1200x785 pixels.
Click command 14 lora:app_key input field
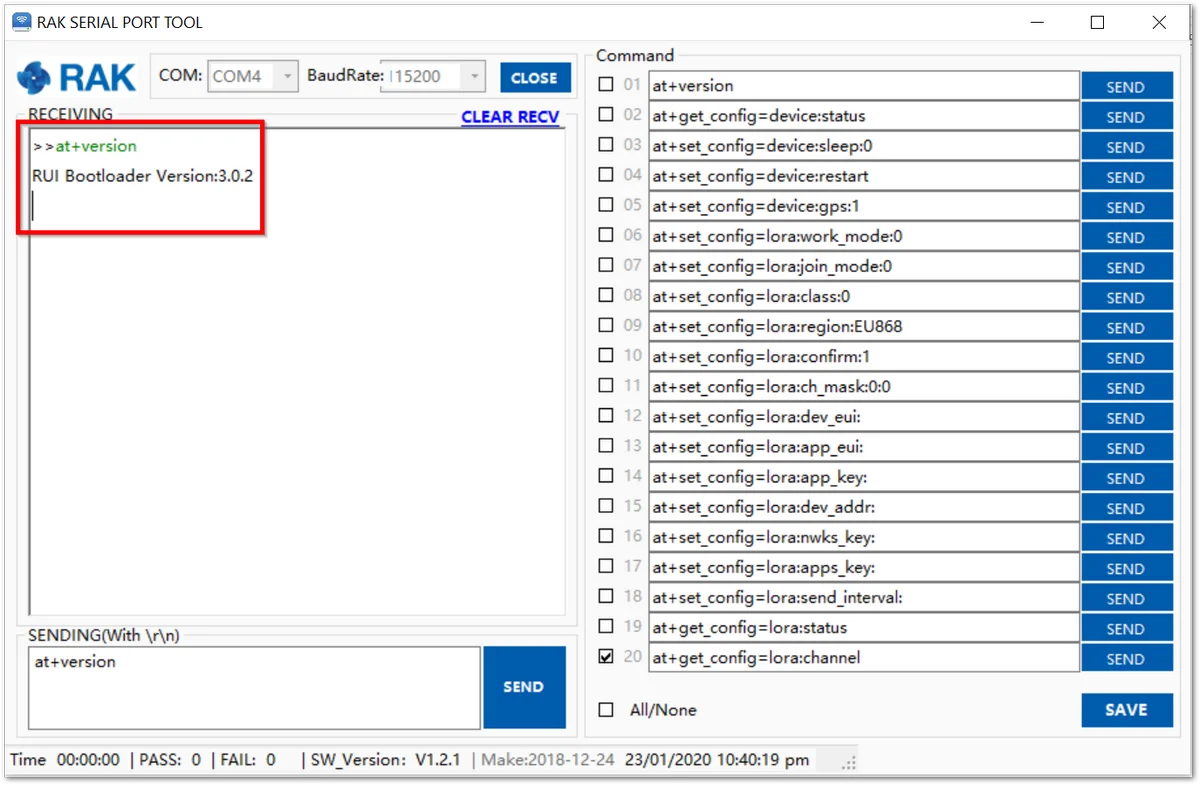point(864,477)
